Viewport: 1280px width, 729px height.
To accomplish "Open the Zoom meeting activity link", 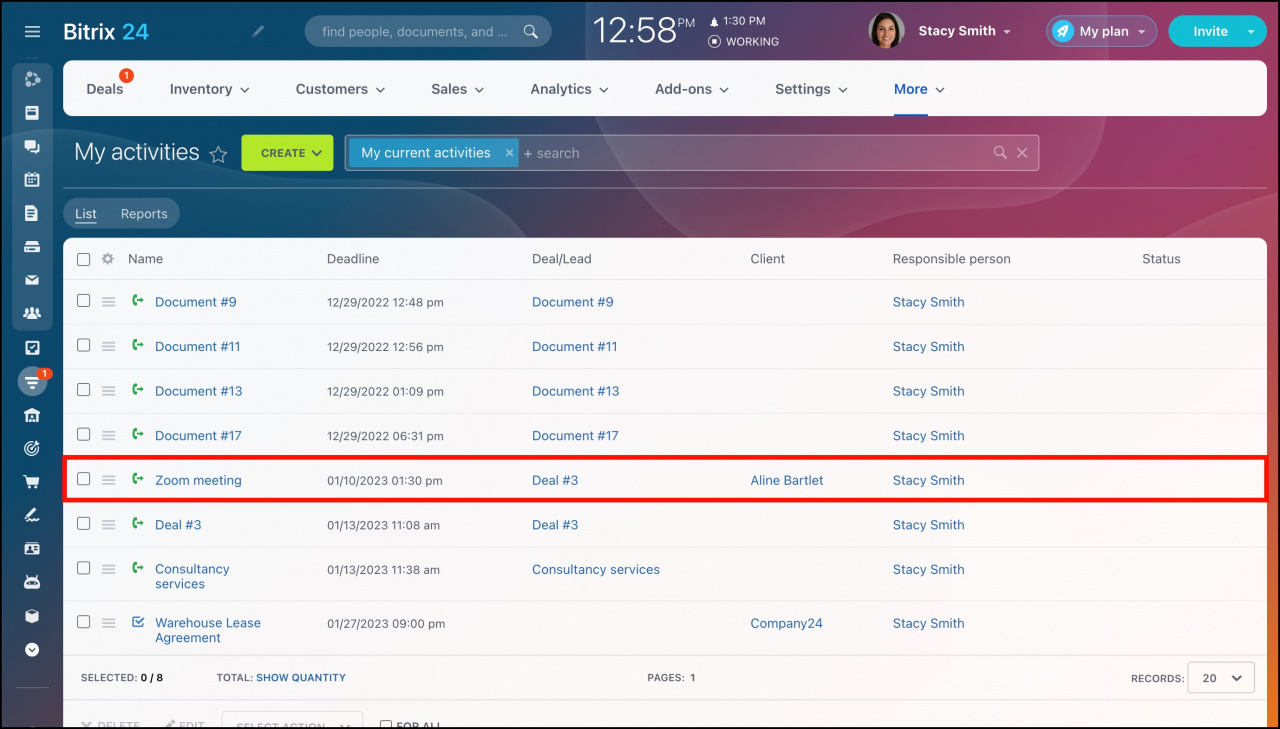I will (198, 480).
